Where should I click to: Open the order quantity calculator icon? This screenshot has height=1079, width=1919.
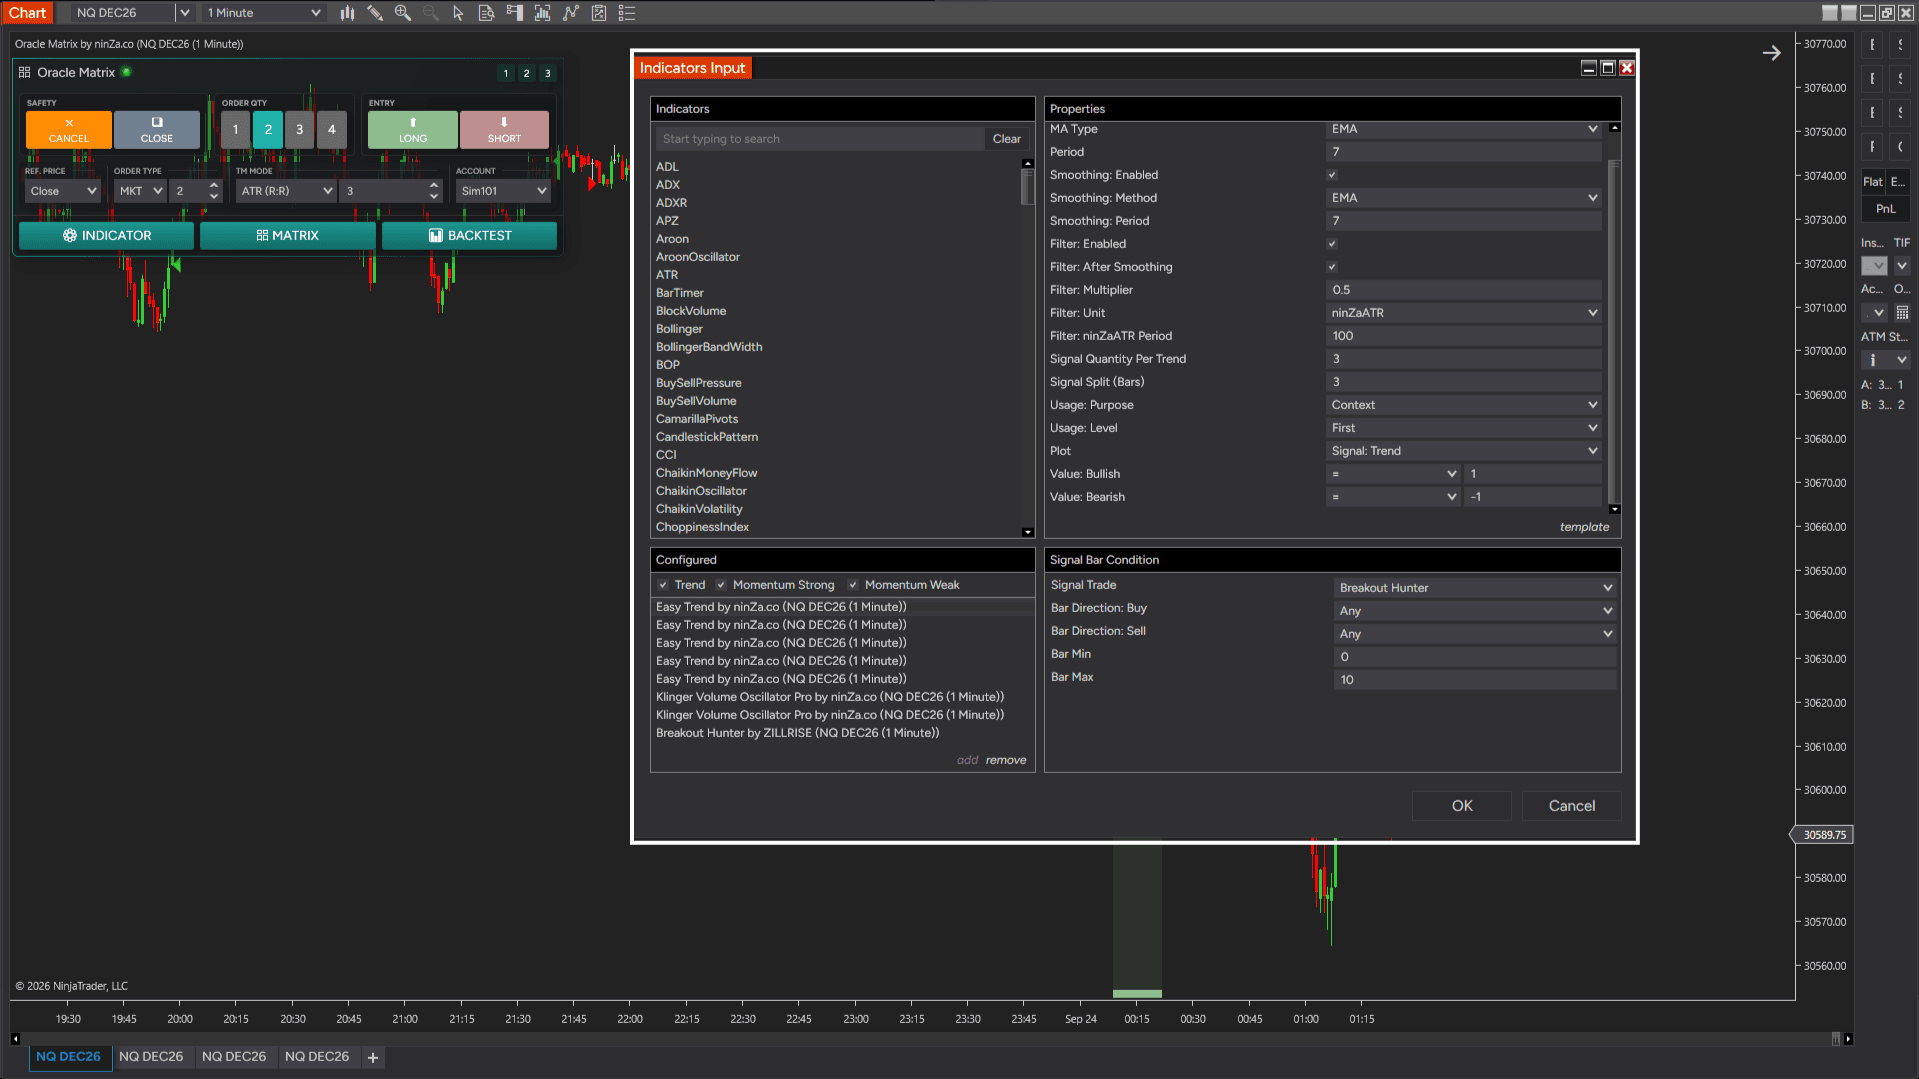coord(1902,313)
